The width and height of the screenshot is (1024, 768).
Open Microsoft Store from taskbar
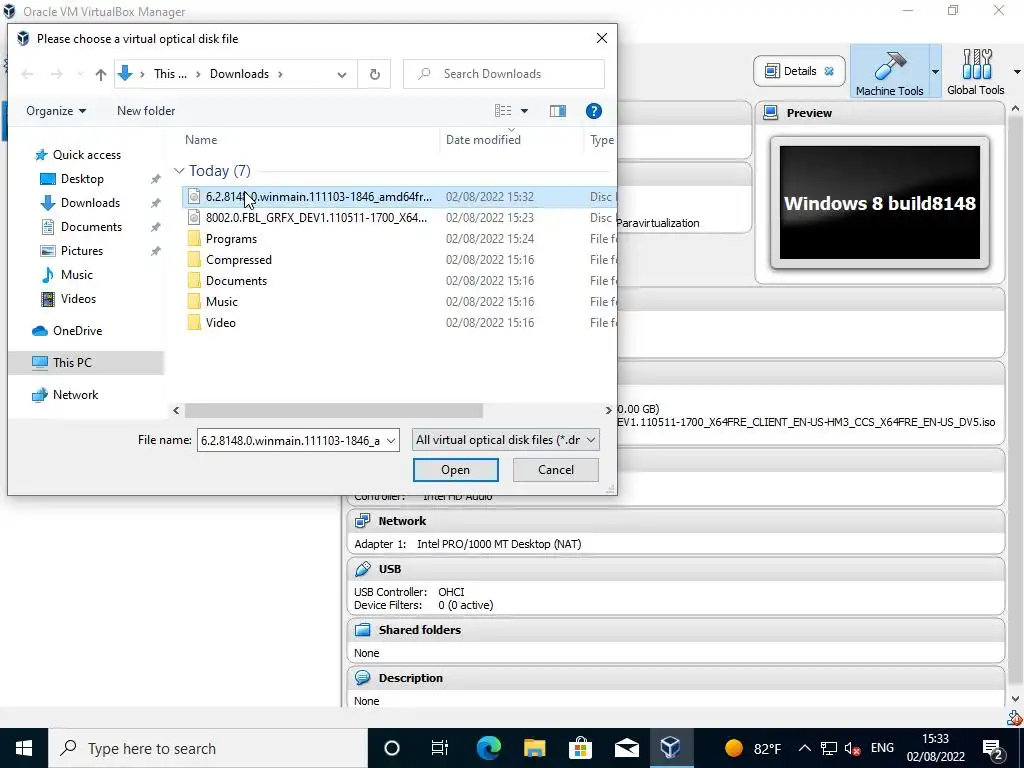click(x=580, y=748)
